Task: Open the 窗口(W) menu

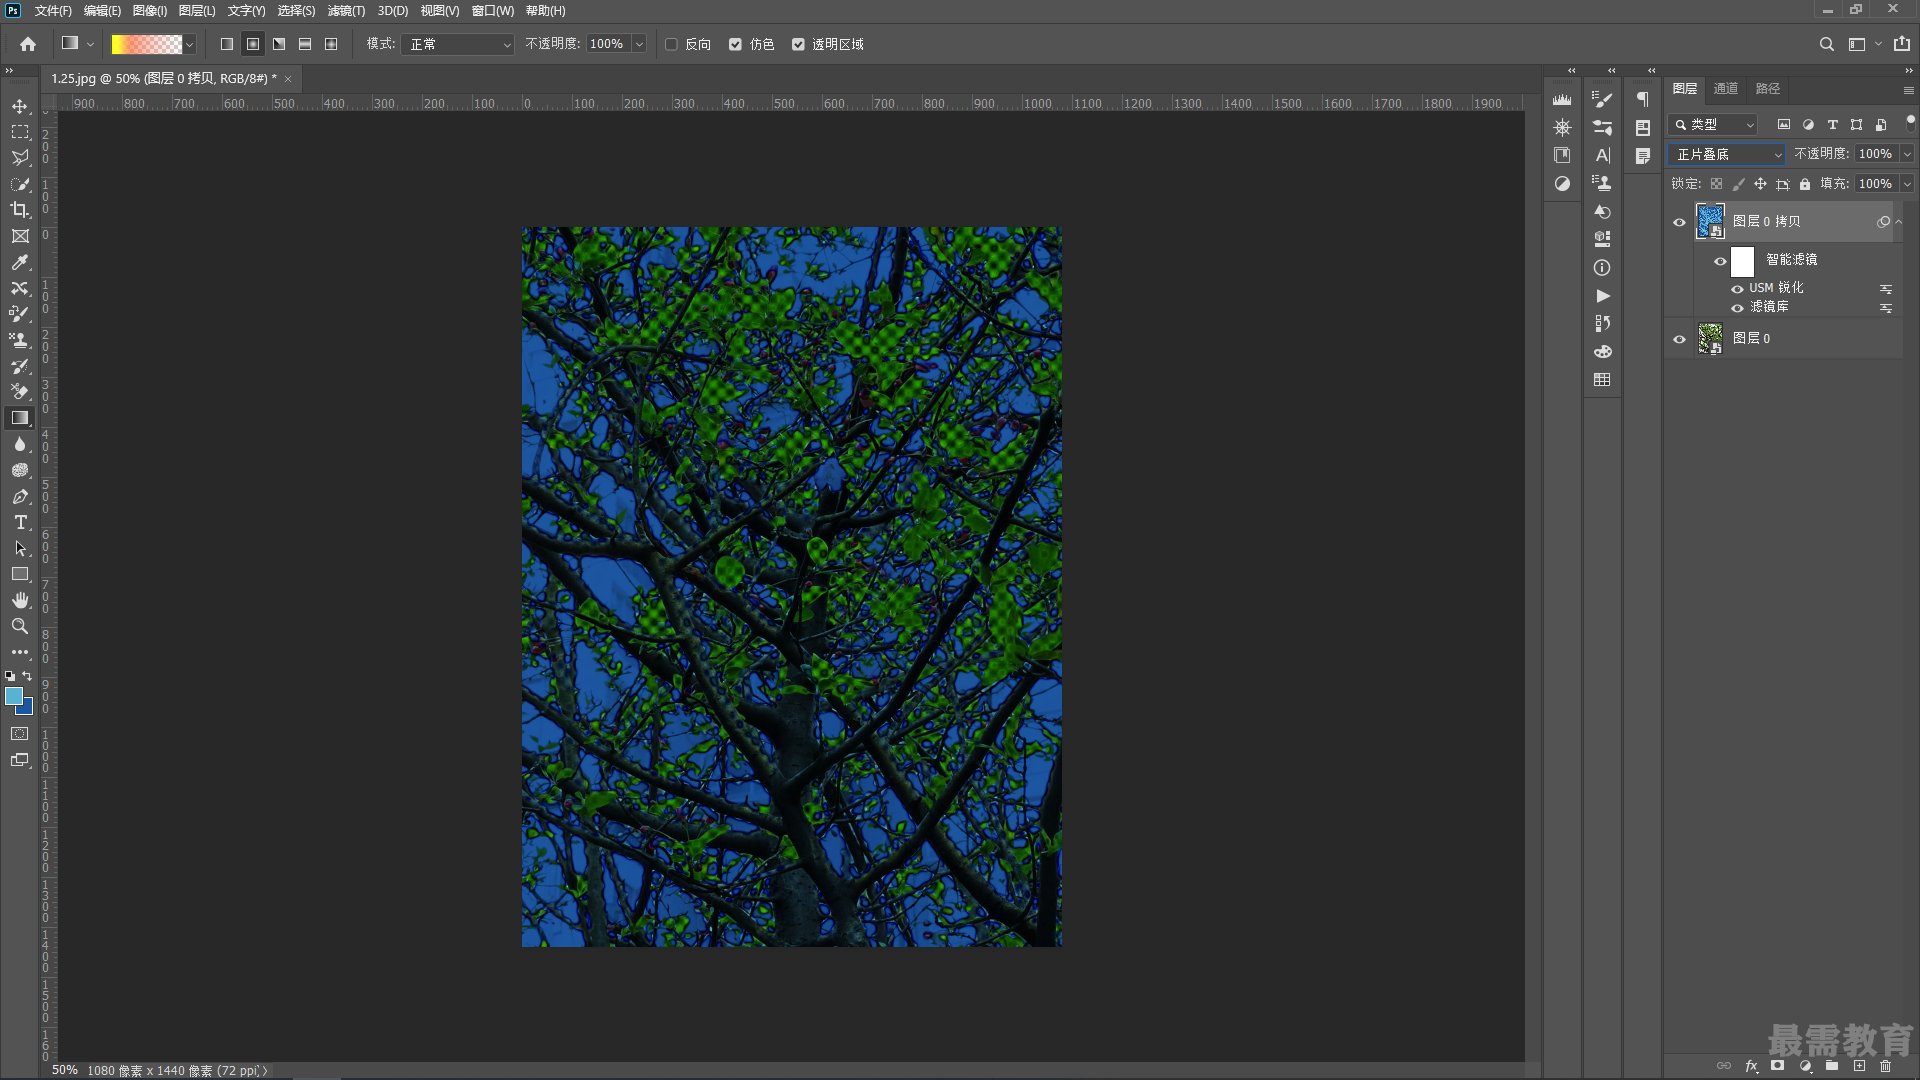Action: coord(493,11)
